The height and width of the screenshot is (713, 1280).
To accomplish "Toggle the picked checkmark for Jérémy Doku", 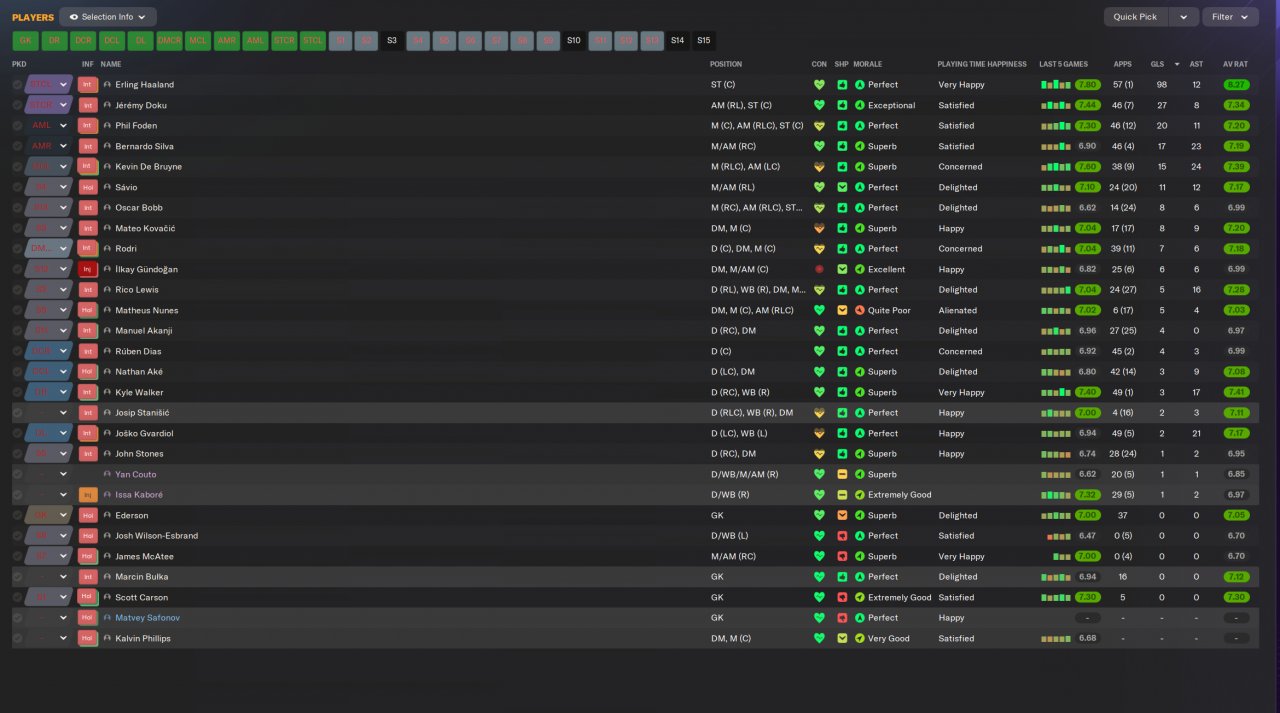I will 17,105.
